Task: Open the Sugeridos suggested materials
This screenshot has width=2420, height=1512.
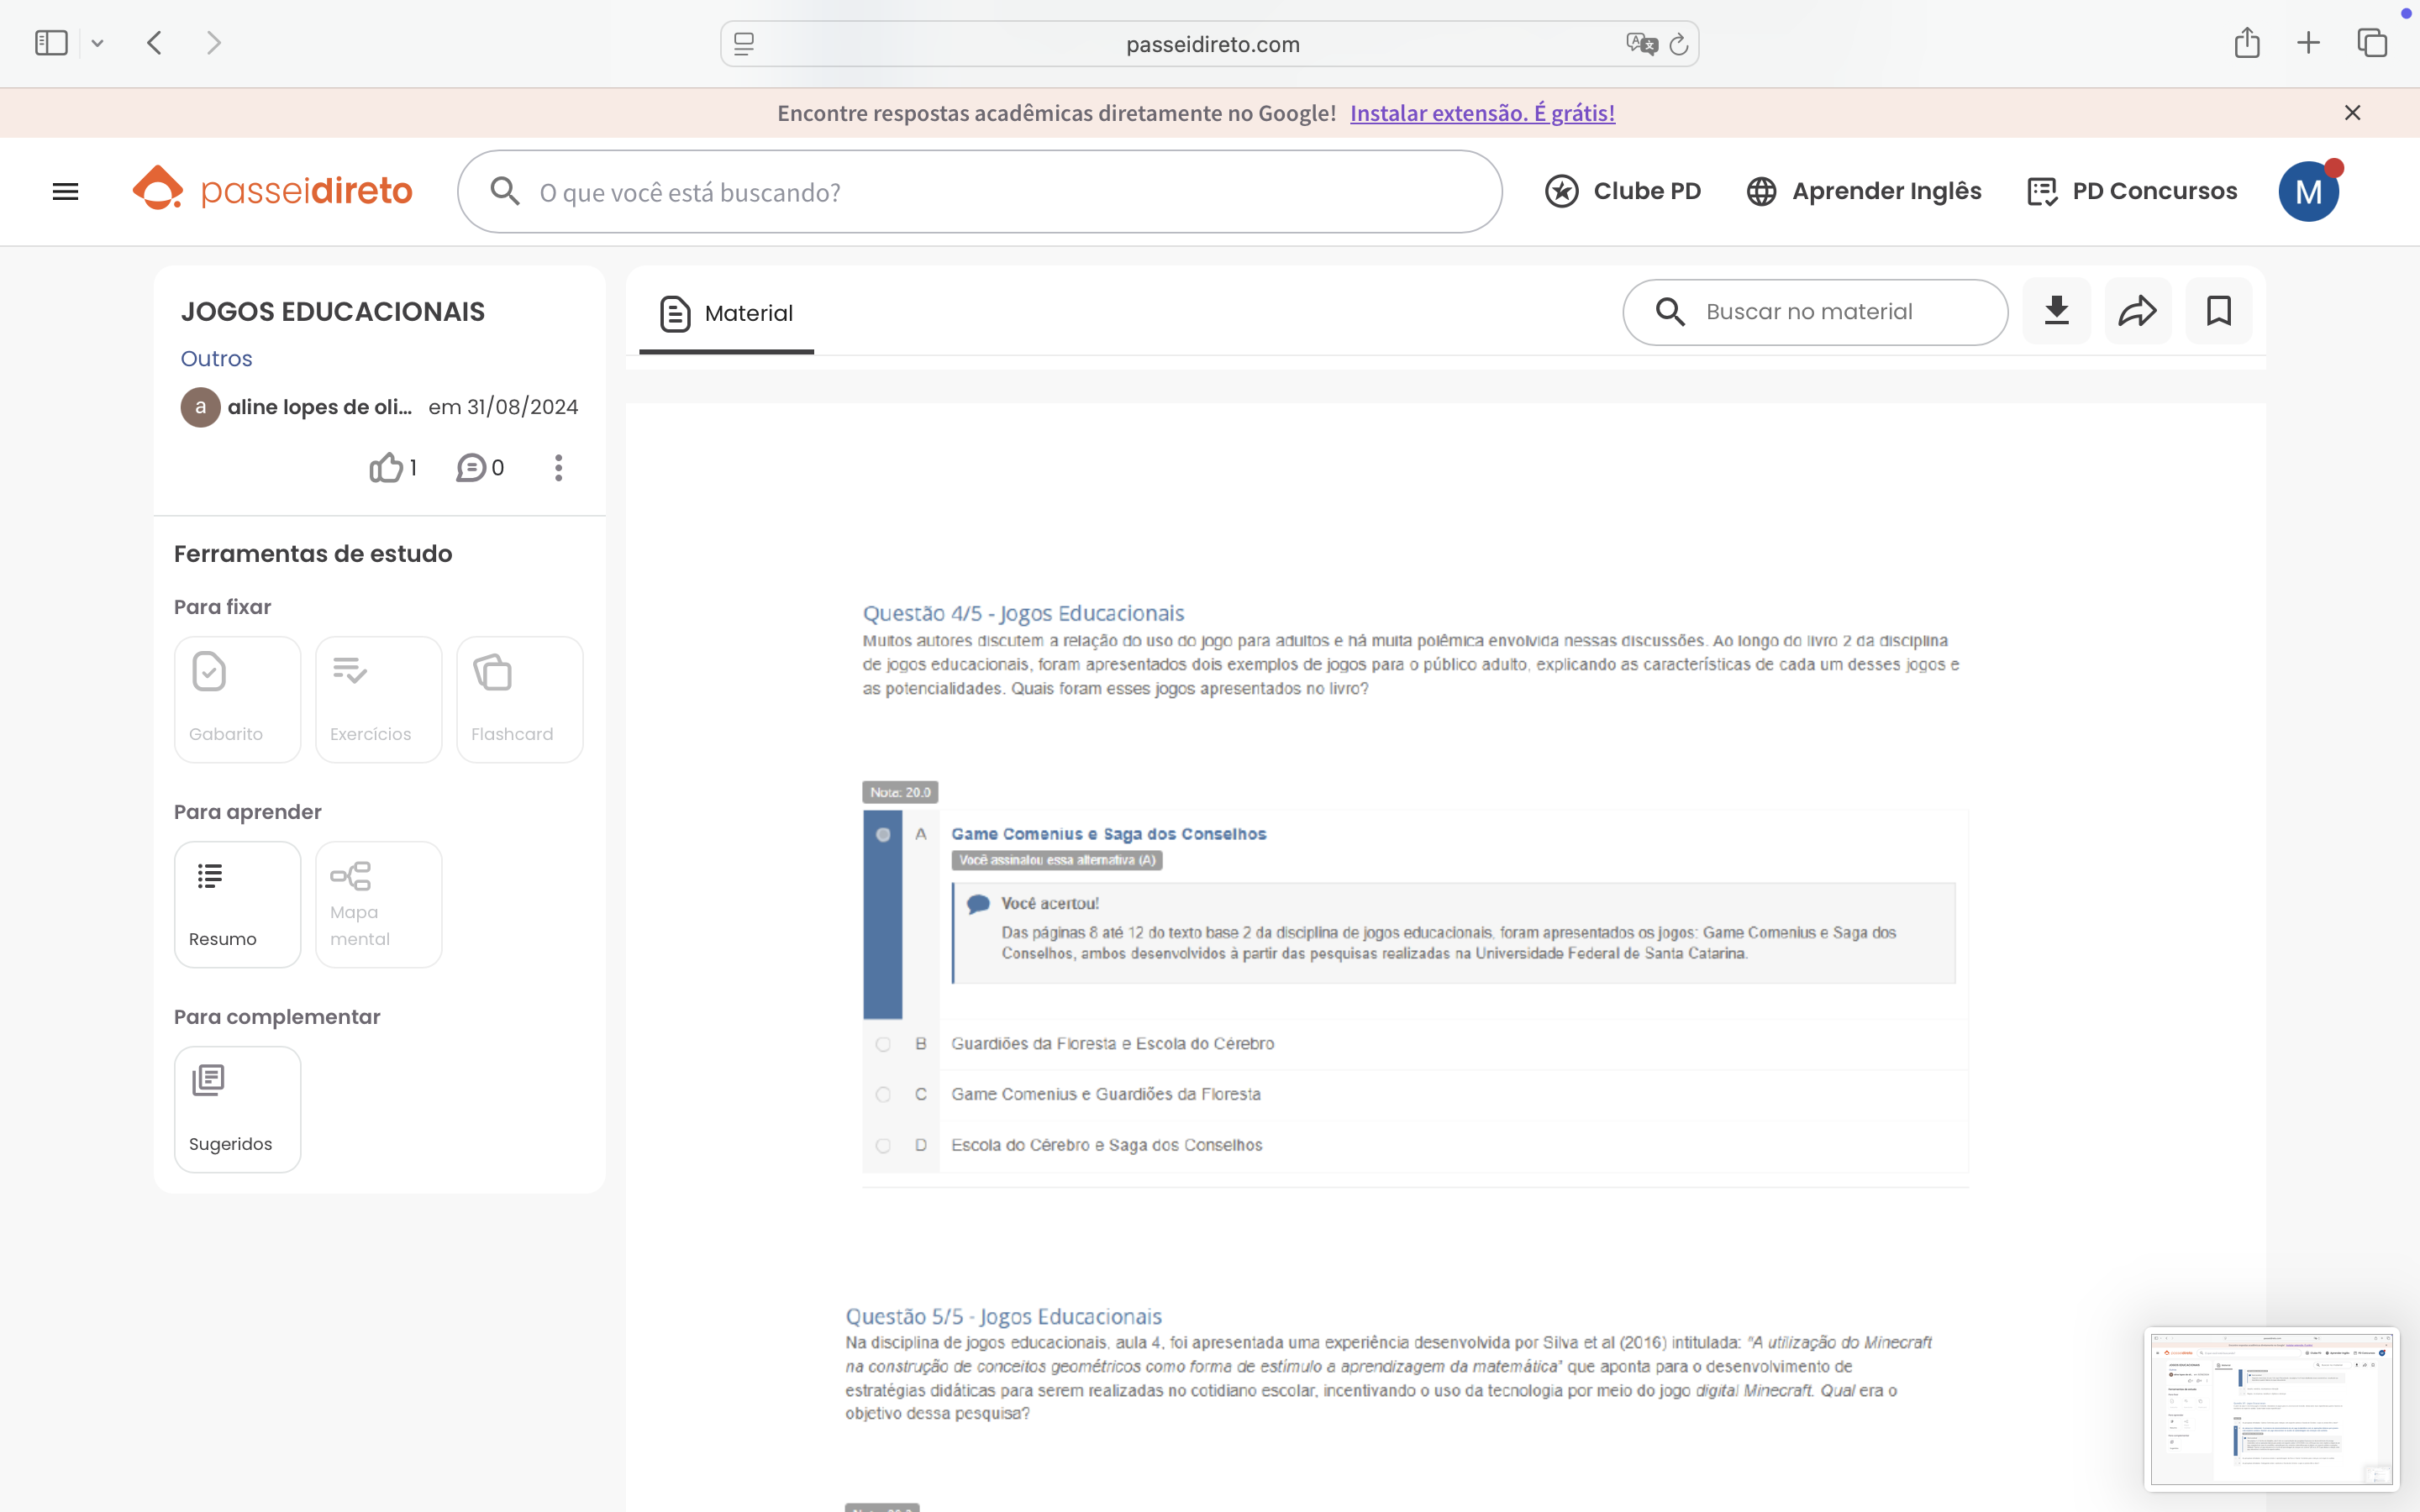Action: coord(237,1109)
